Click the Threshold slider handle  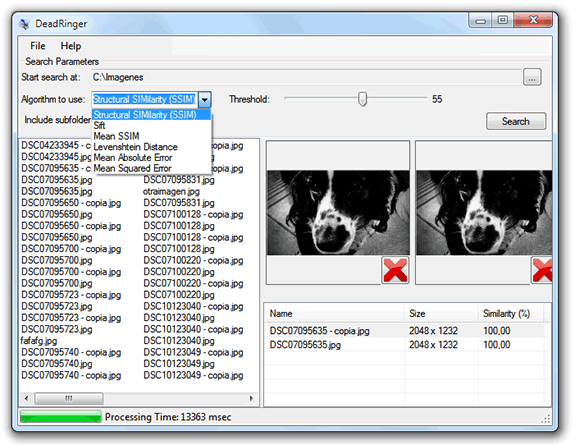pyautogui.click(x=362, y=99)
